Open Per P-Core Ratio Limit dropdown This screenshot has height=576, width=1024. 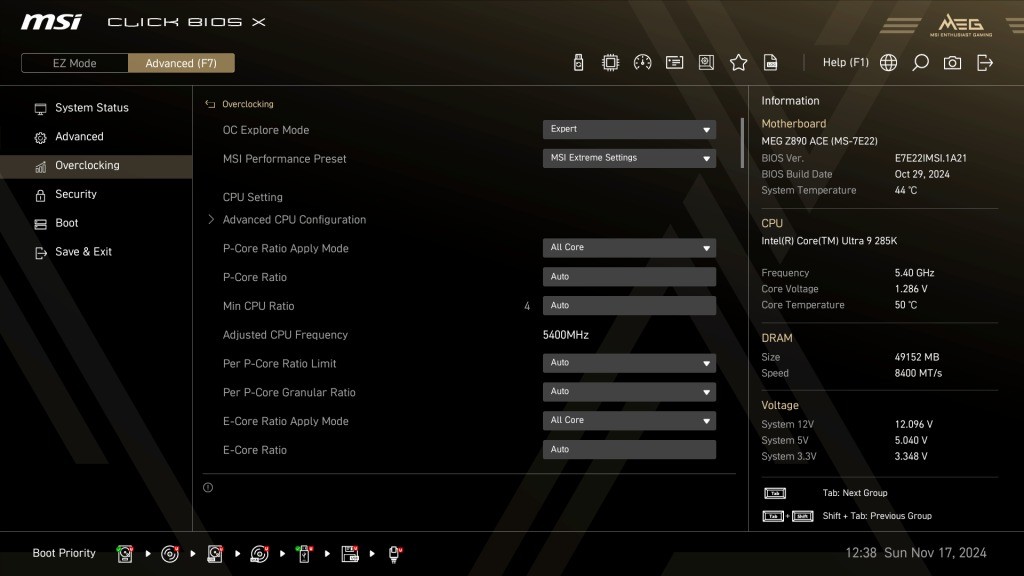coord(629,363)
